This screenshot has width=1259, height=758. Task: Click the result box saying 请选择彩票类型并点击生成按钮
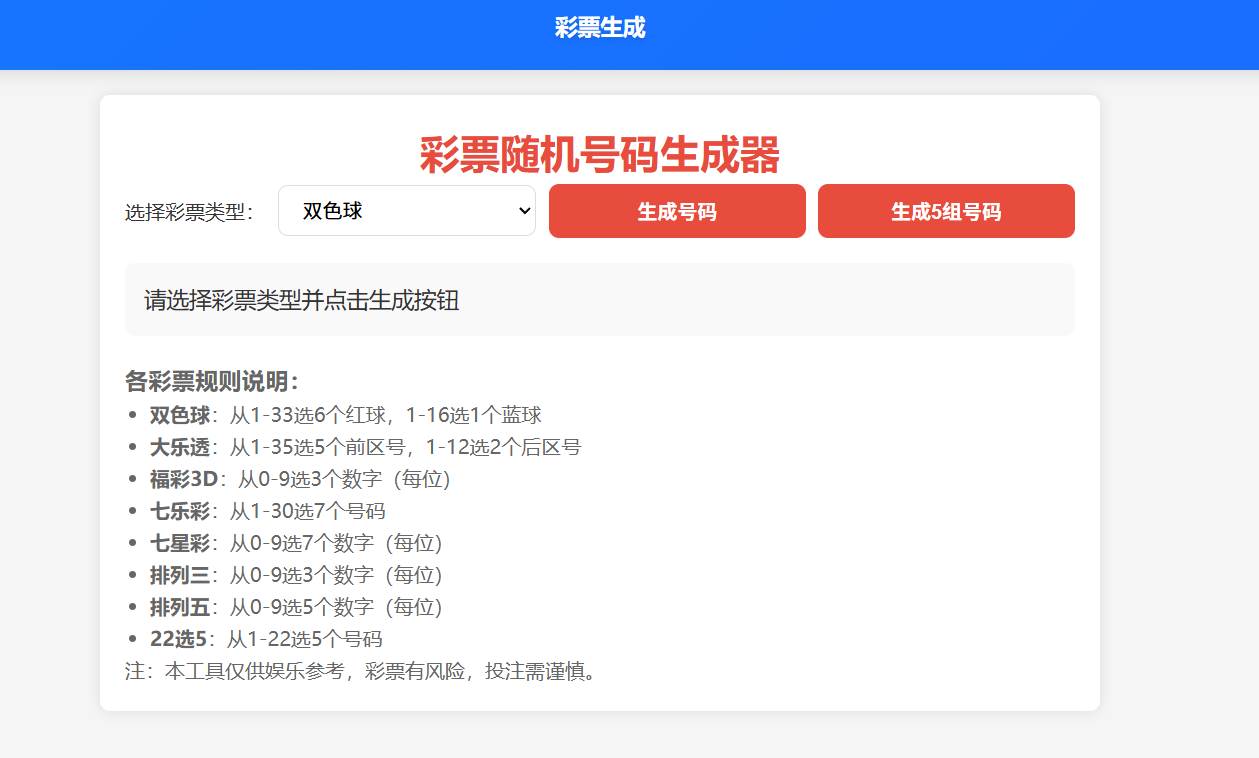pos(600,300)
